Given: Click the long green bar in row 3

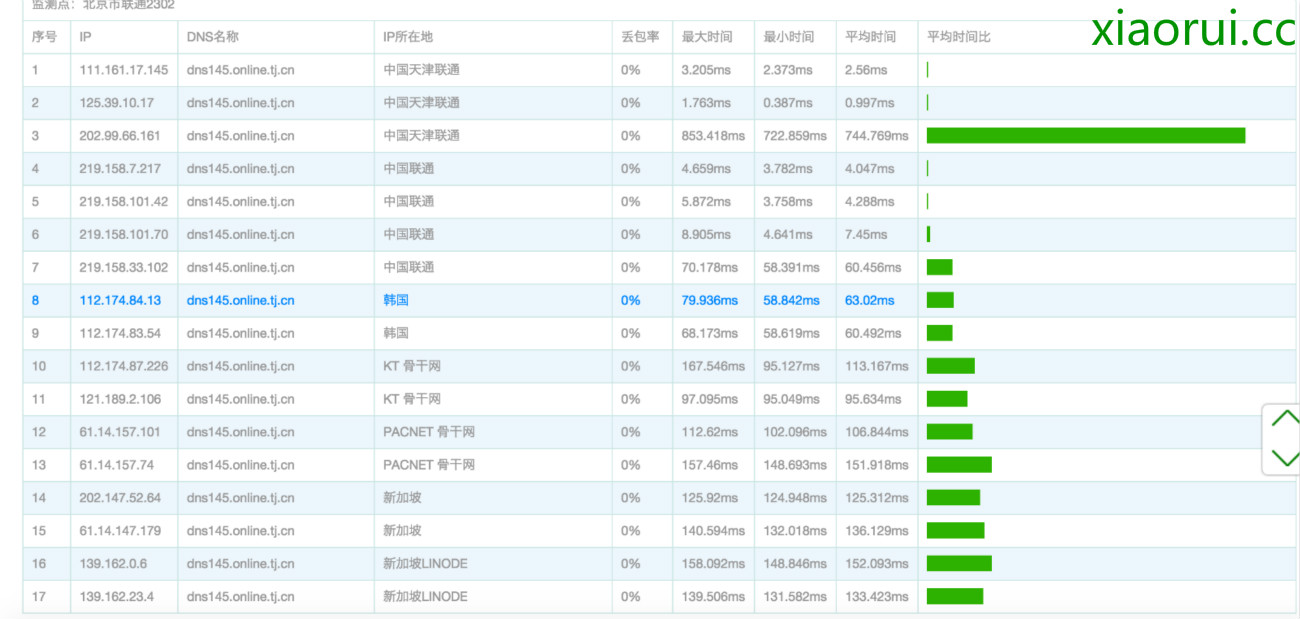Looking at the screenshot, I should (1085, 135).
